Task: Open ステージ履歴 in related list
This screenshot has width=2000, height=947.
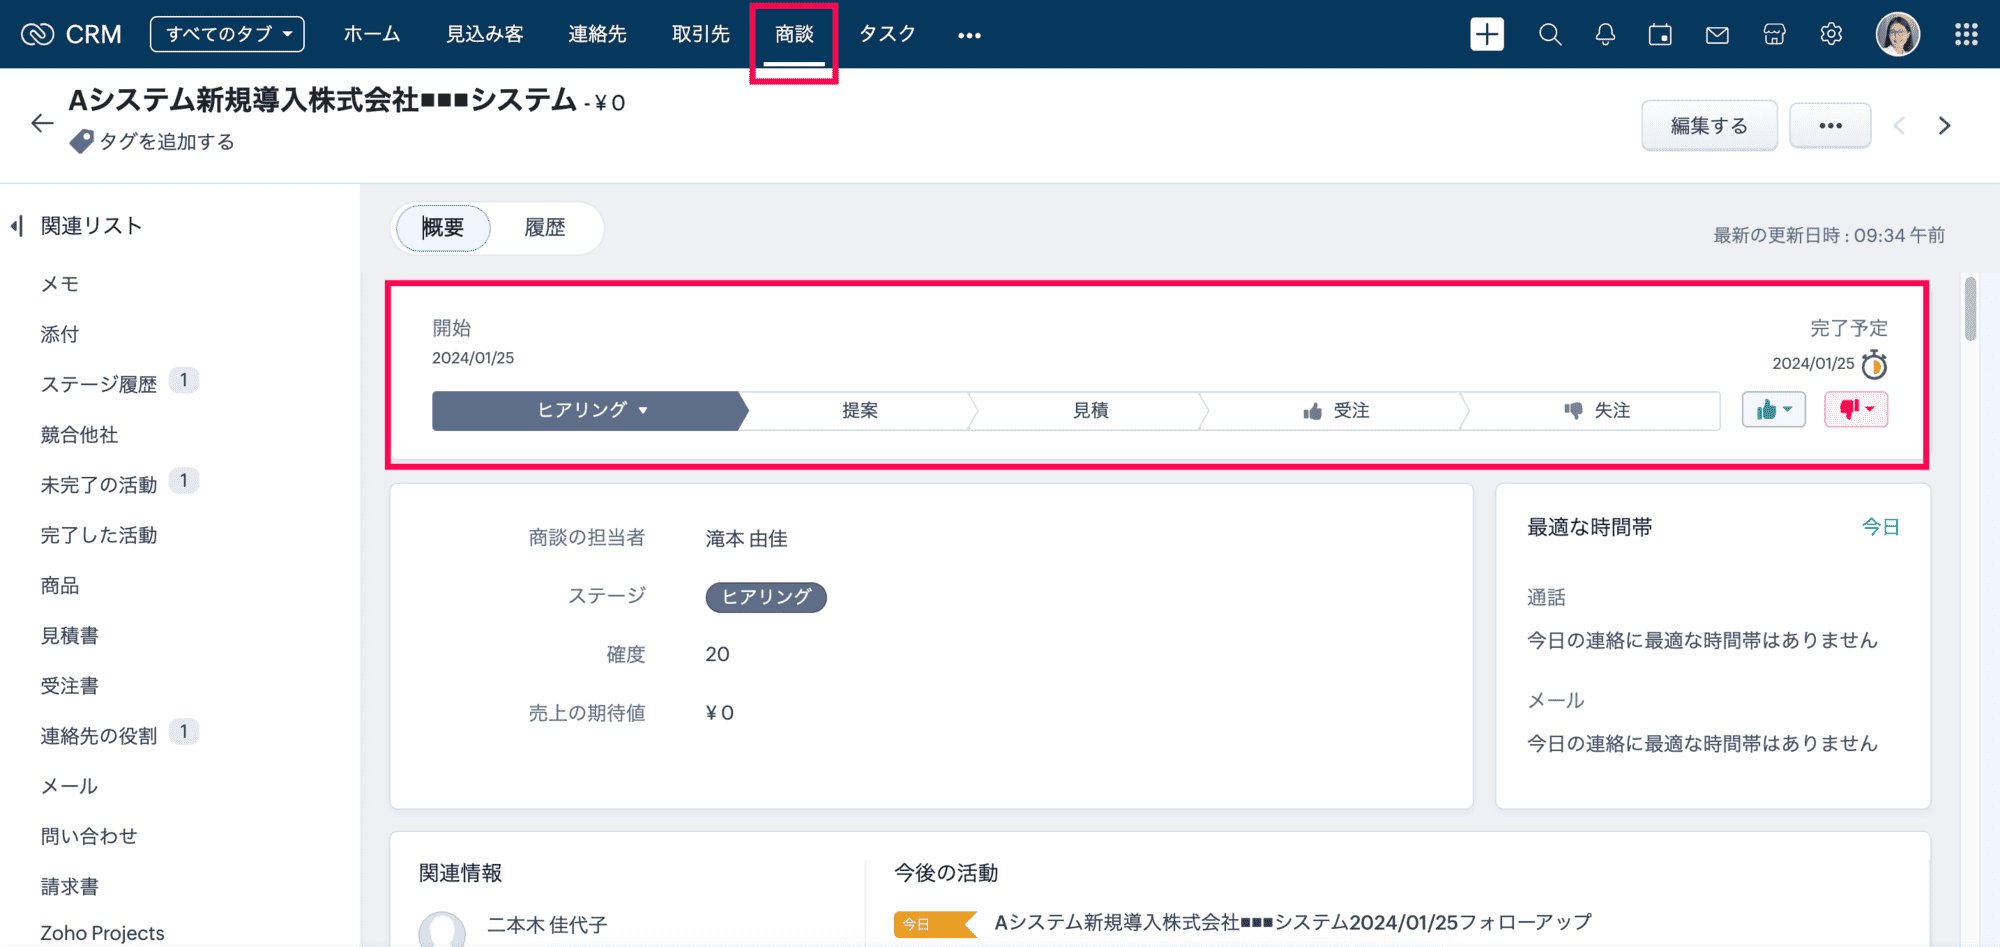Action: pyautogui.click(x=99, y=384)
